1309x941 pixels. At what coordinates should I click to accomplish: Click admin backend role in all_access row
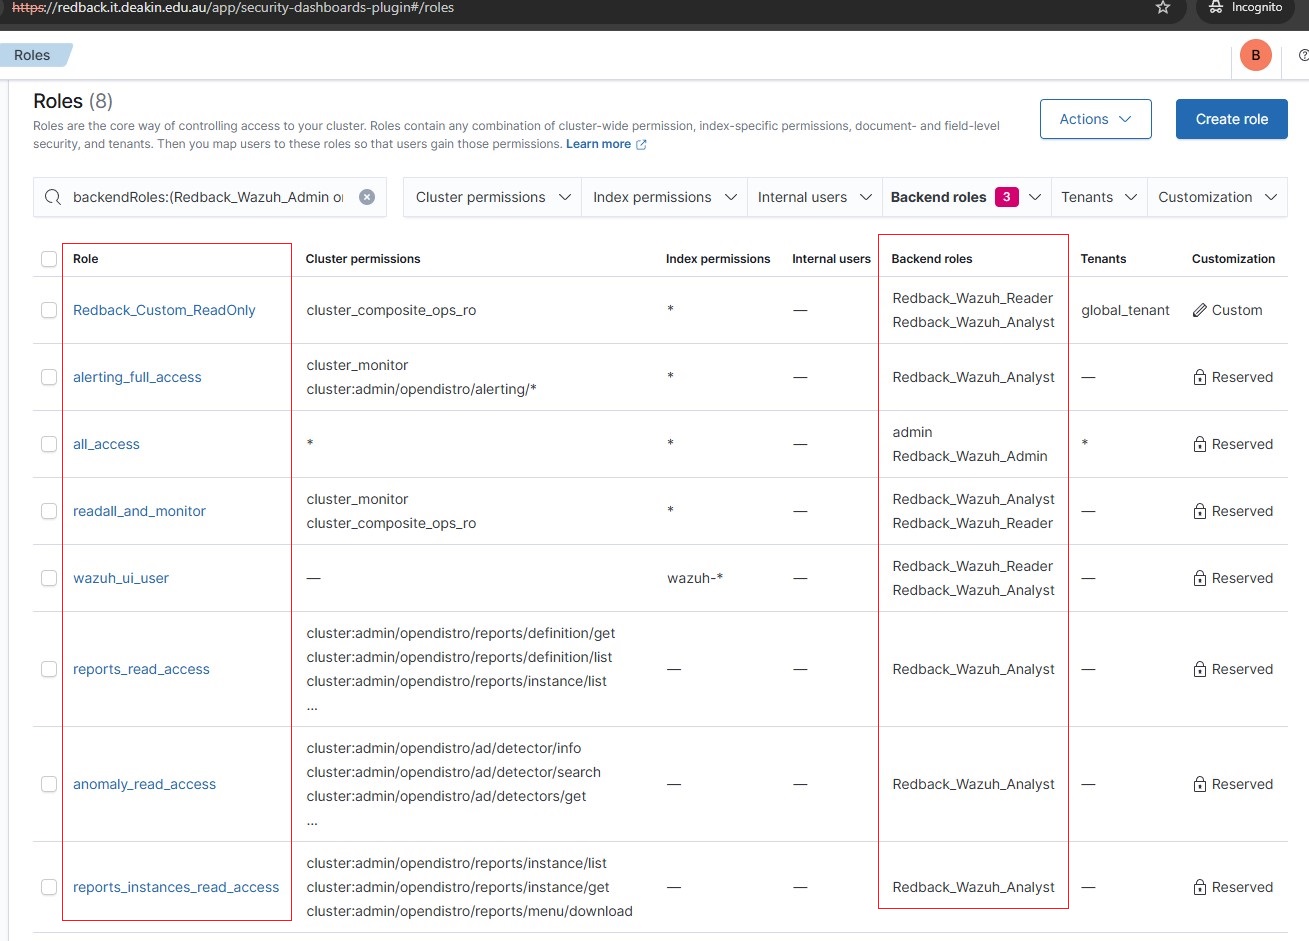coord(912,432)
